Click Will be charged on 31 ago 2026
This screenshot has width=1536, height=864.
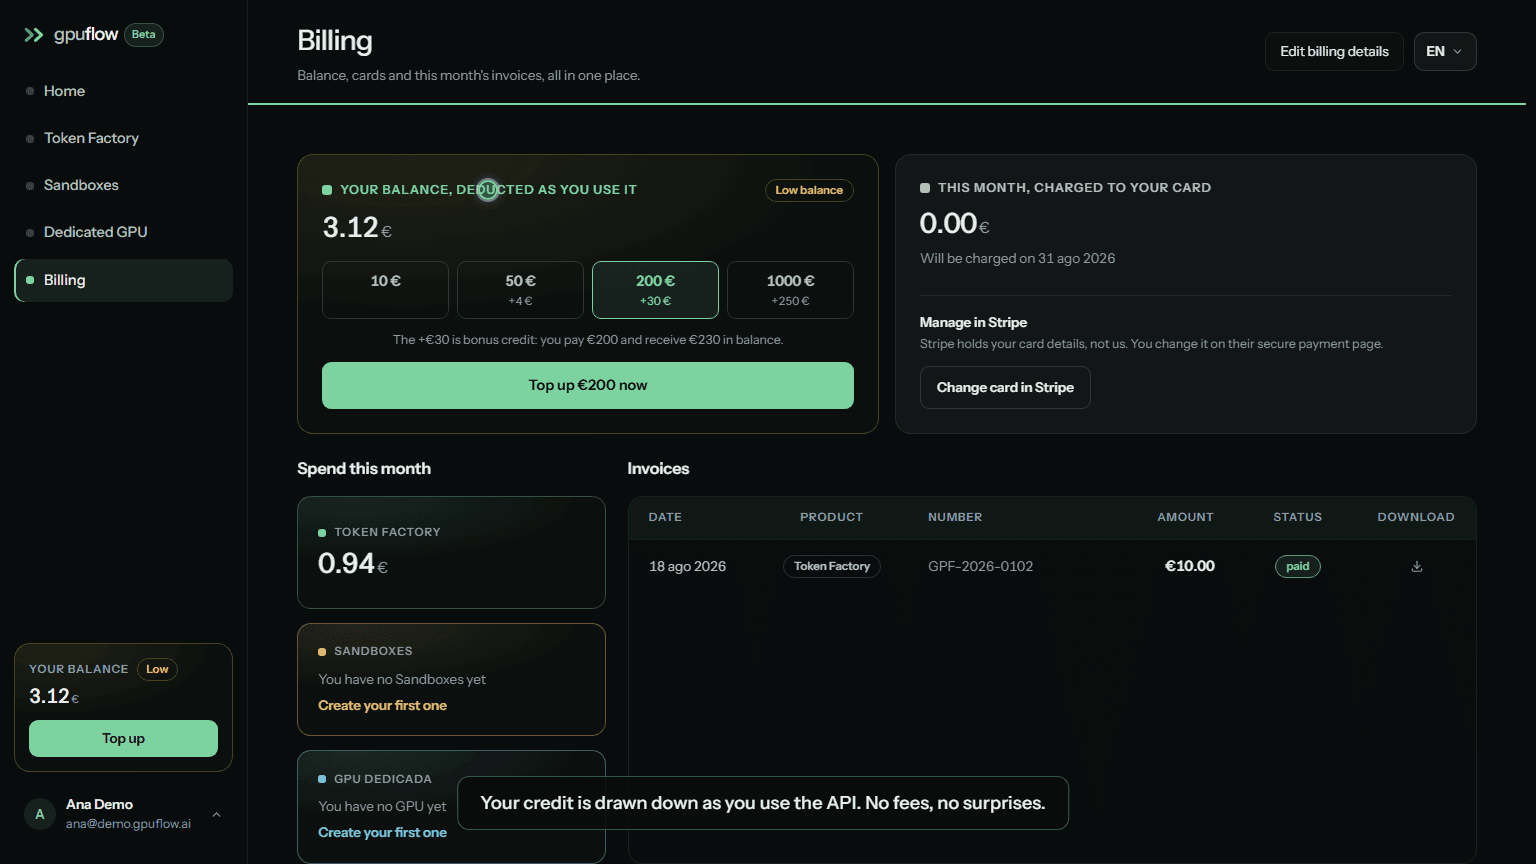(x=1017, y=258)
